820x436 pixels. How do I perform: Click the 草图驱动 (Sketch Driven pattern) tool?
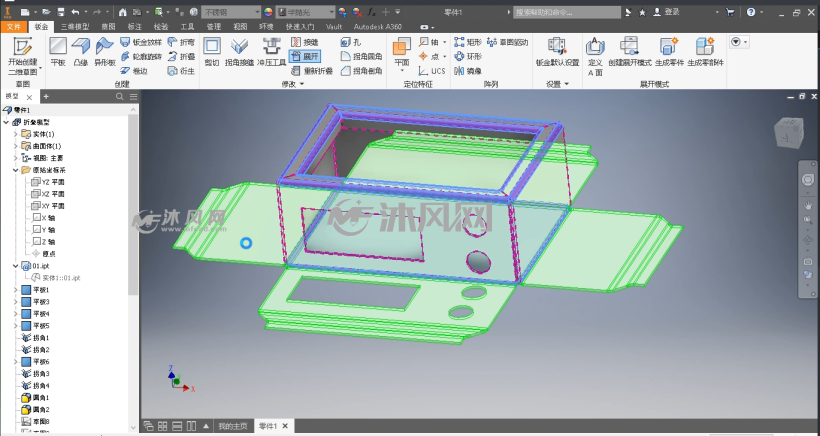(507, 42)
